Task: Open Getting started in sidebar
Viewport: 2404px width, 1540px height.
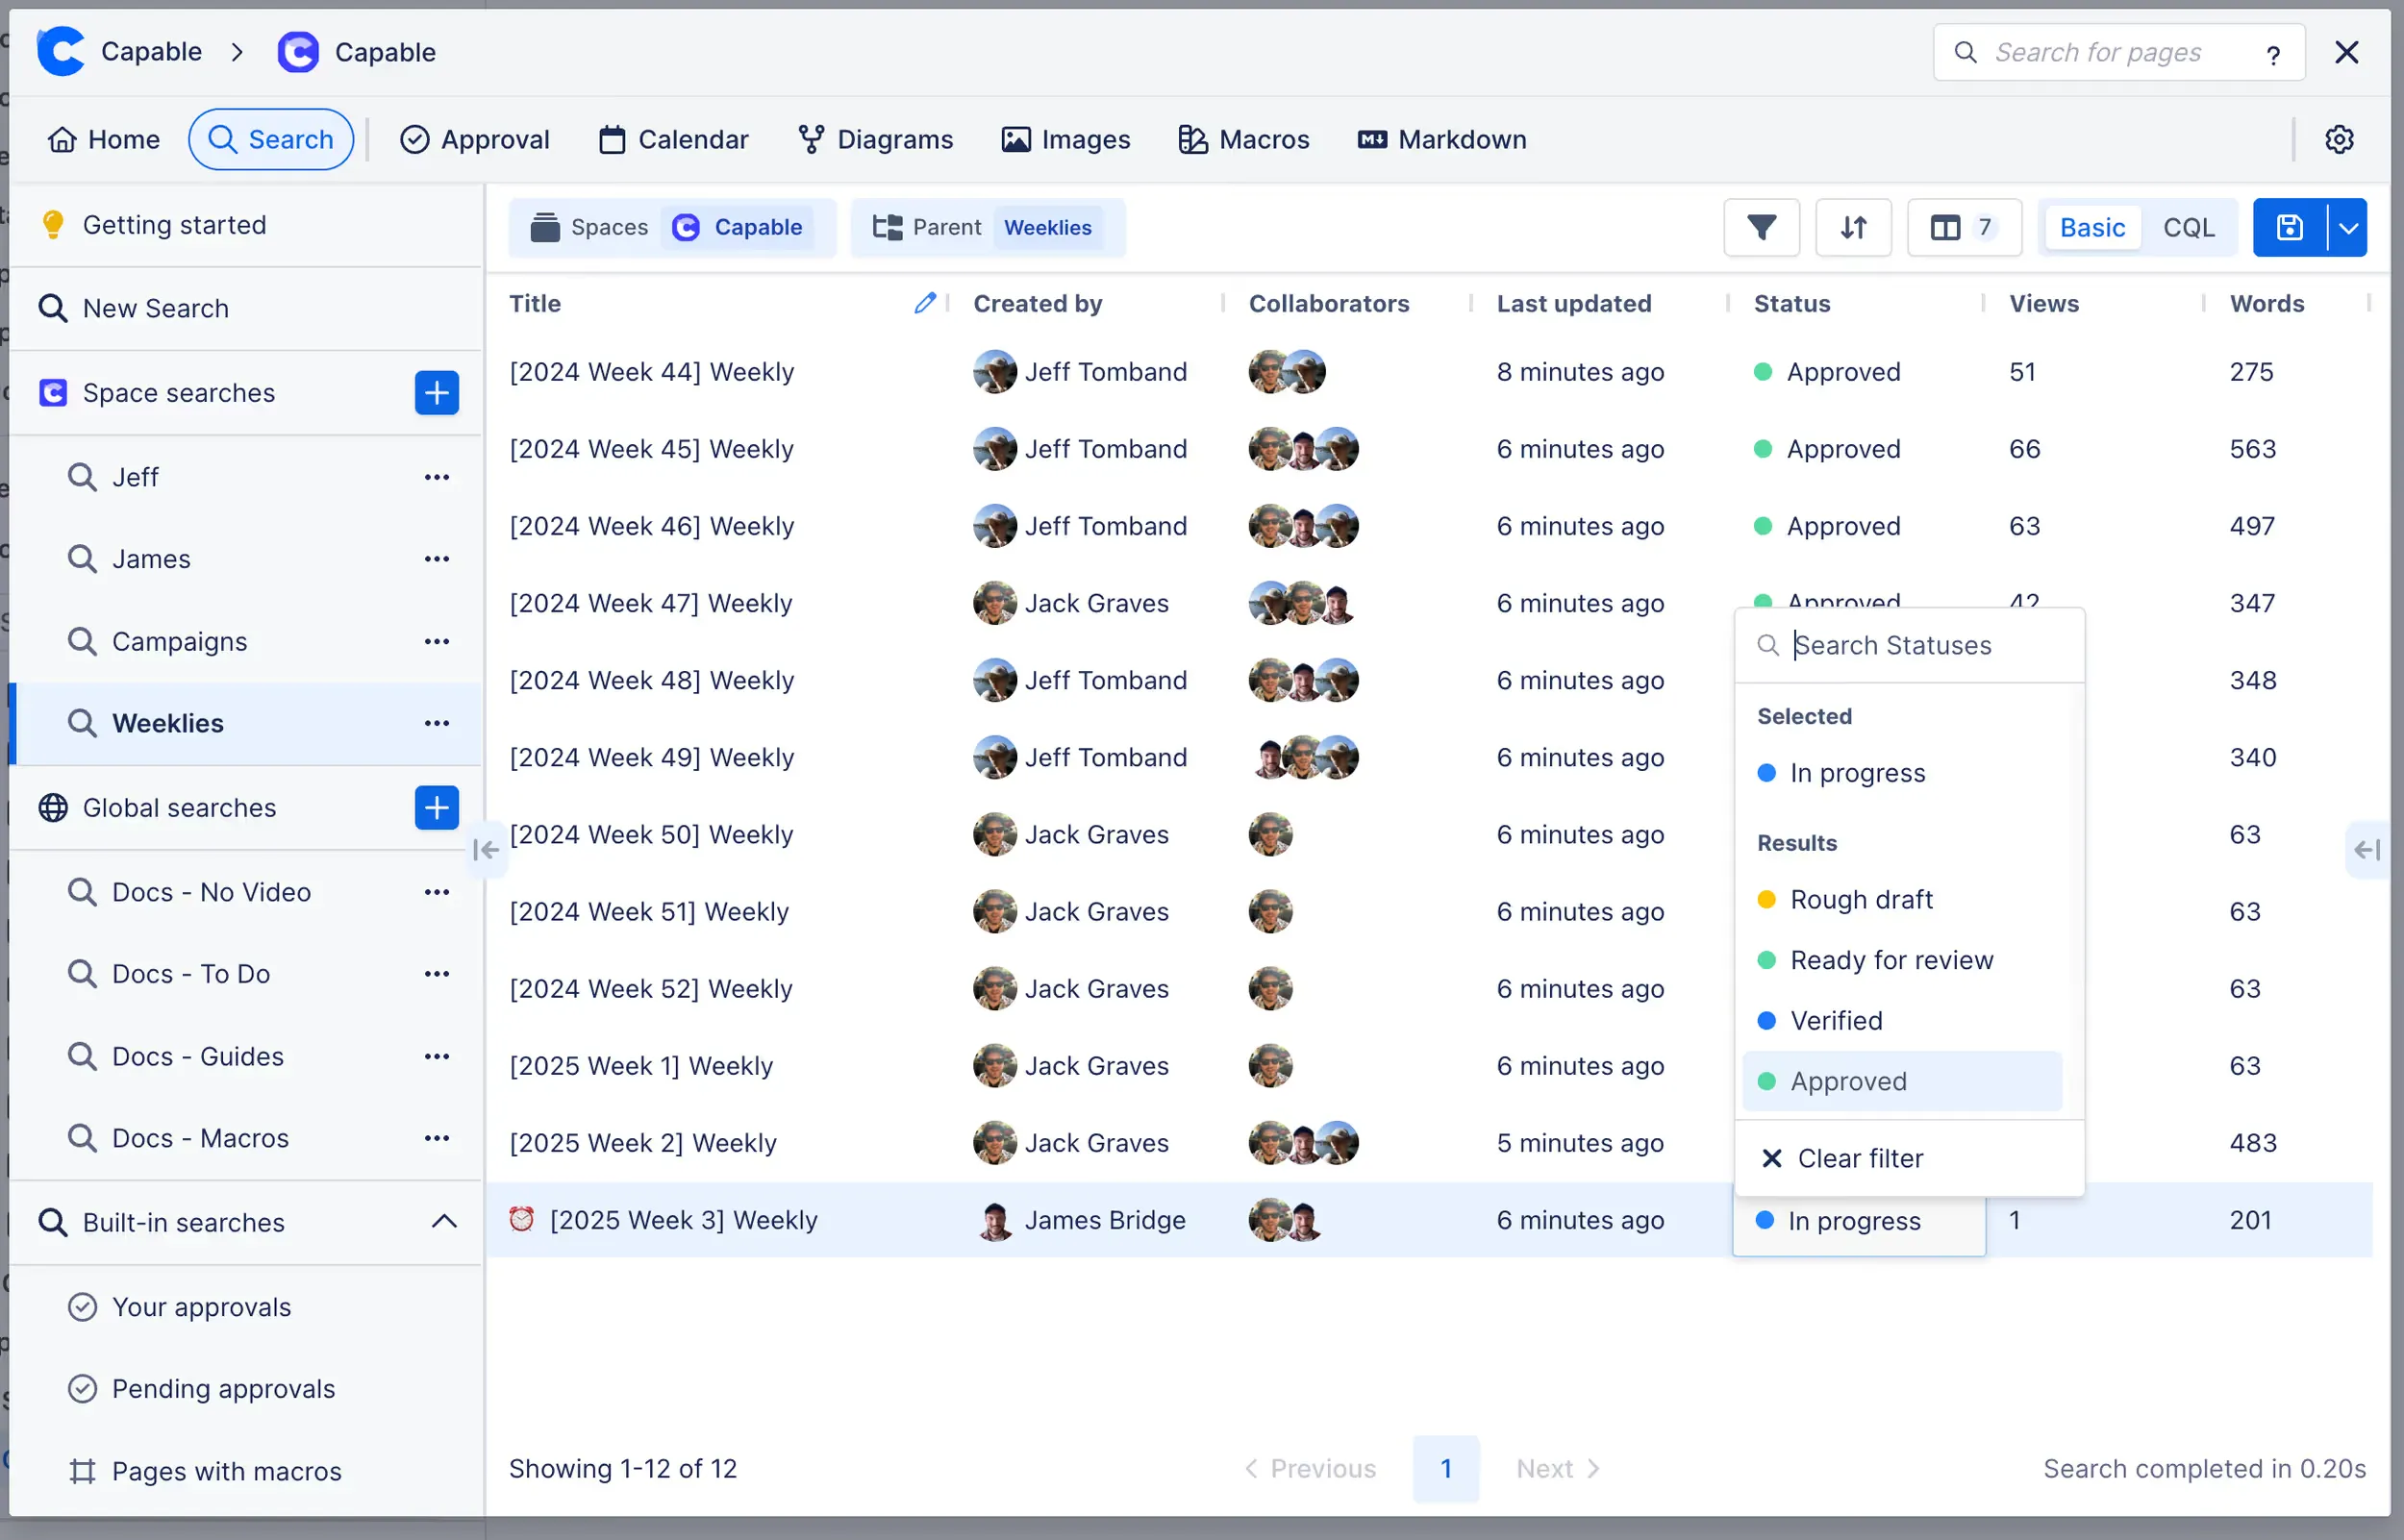Action: (x=246, y=225)
